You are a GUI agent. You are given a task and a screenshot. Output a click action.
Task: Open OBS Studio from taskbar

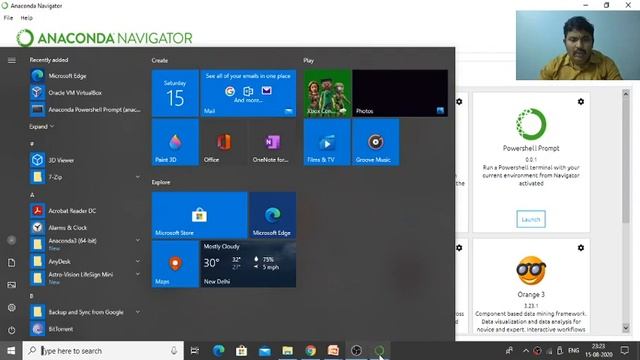[x=356, y=351]
